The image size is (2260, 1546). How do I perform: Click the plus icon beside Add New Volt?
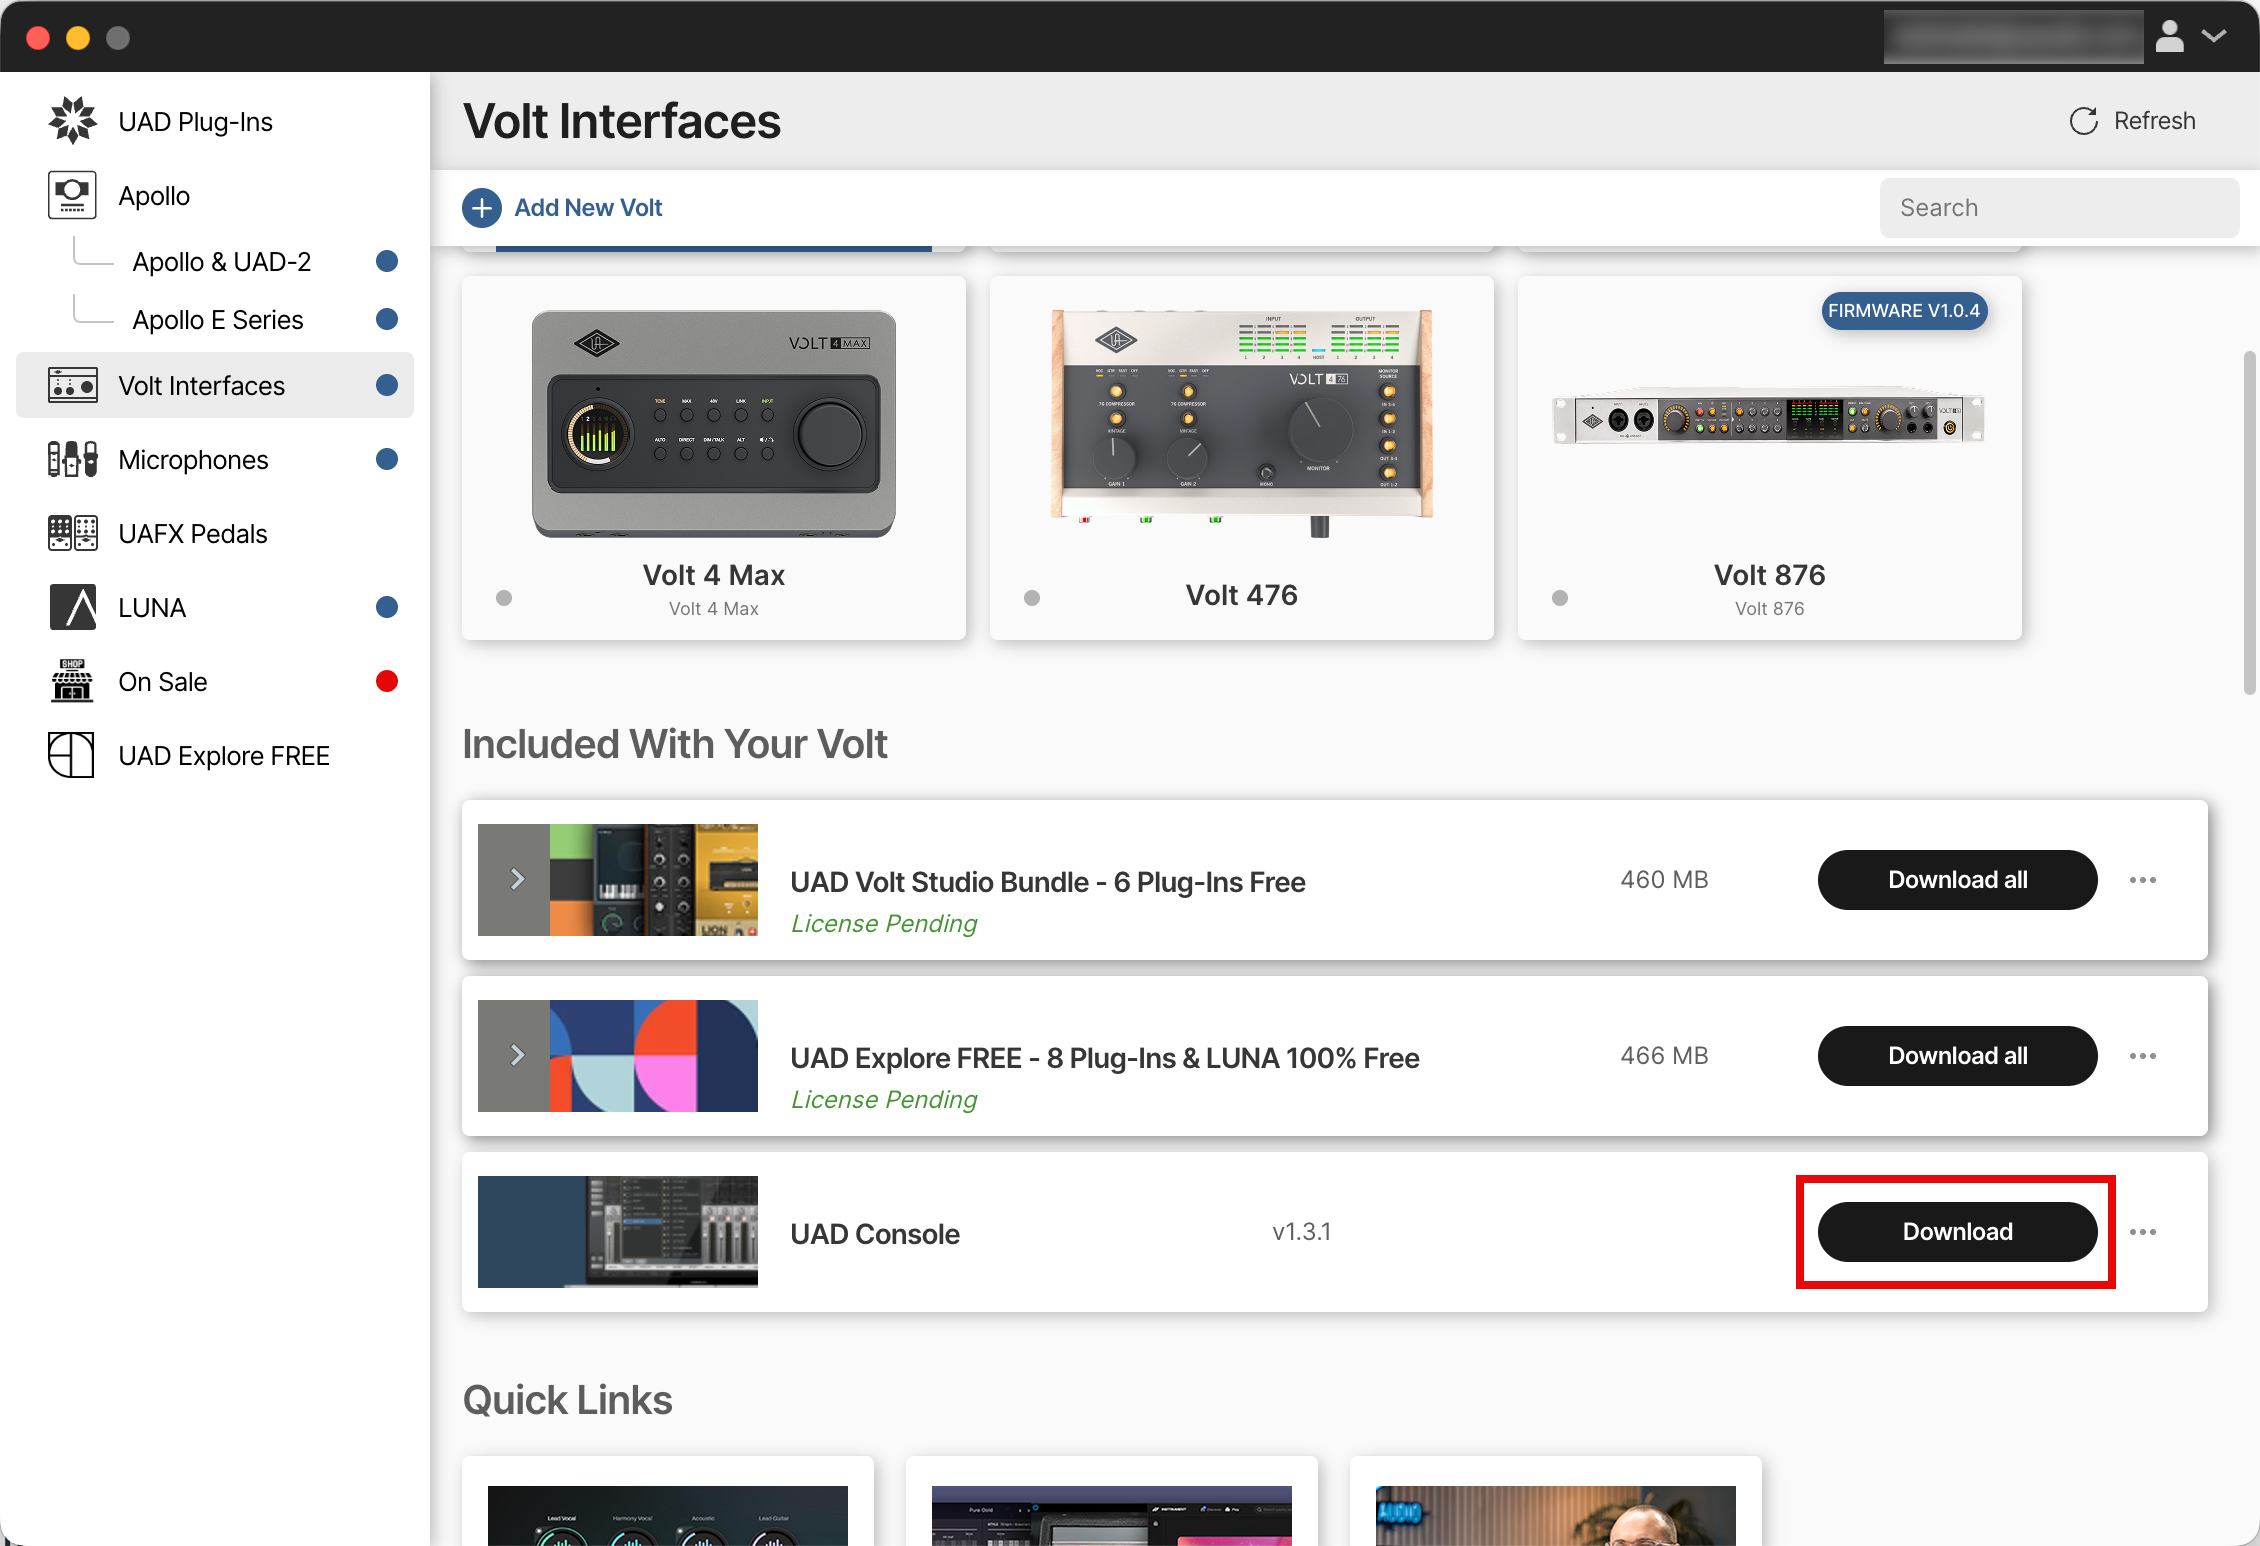pos(482,208)
